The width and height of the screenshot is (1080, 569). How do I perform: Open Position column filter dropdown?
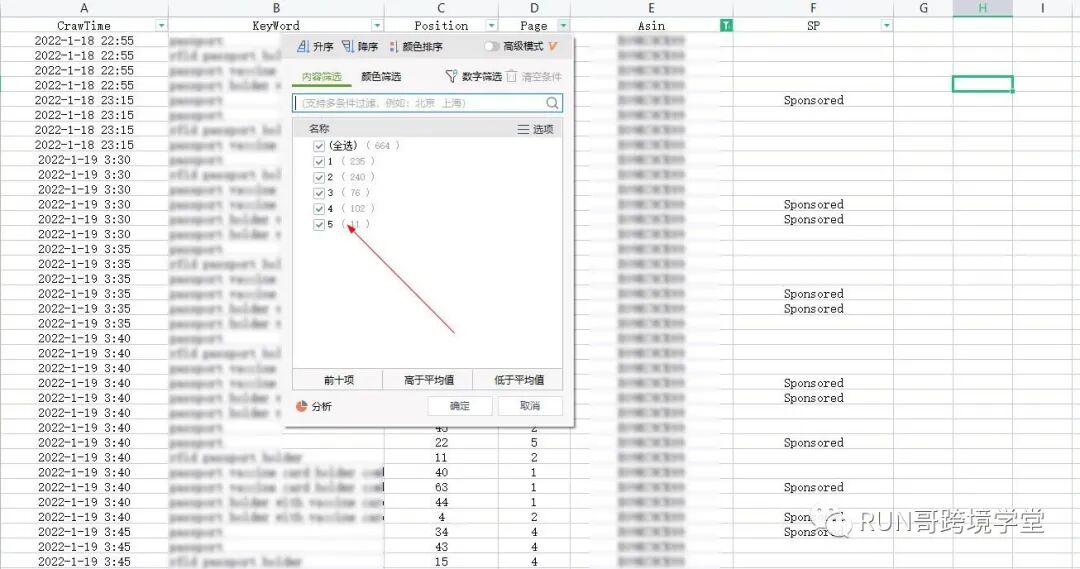(491, 25)
